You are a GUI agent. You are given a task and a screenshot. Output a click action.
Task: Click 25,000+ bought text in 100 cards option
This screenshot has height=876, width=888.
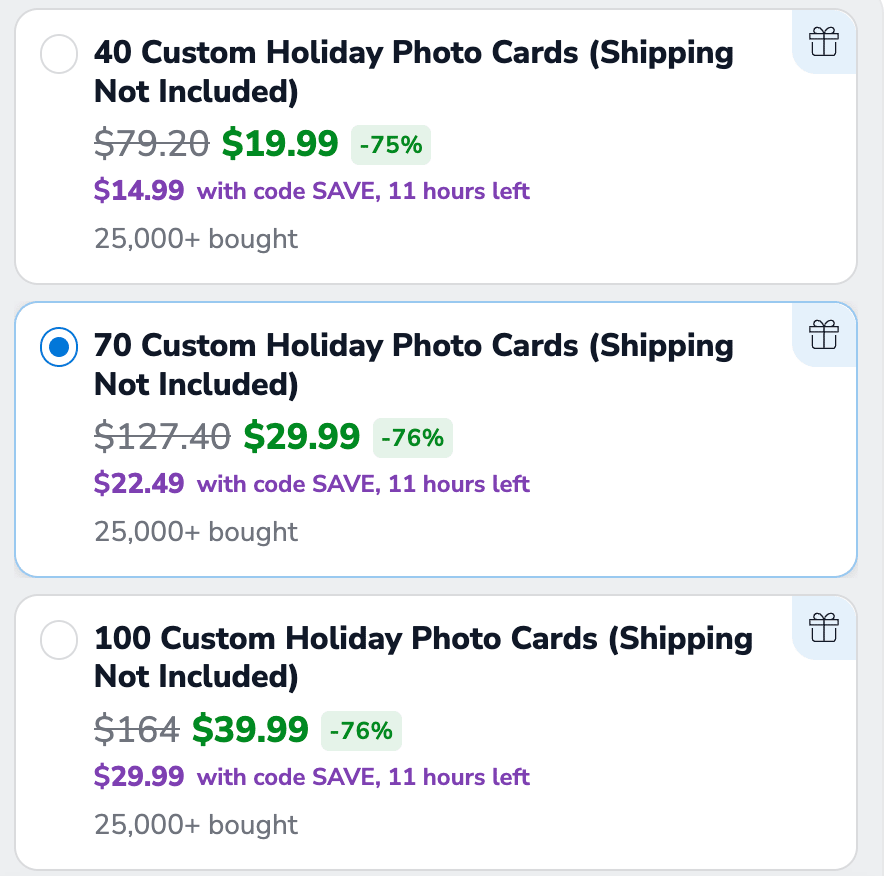(x=196, y=824)
